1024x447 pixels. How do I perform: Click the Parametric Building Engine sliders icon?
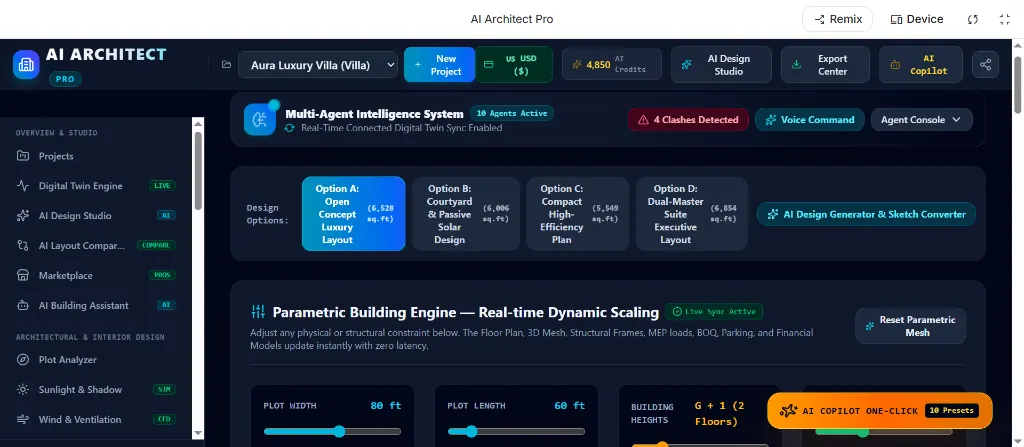[x=258, y=312]
